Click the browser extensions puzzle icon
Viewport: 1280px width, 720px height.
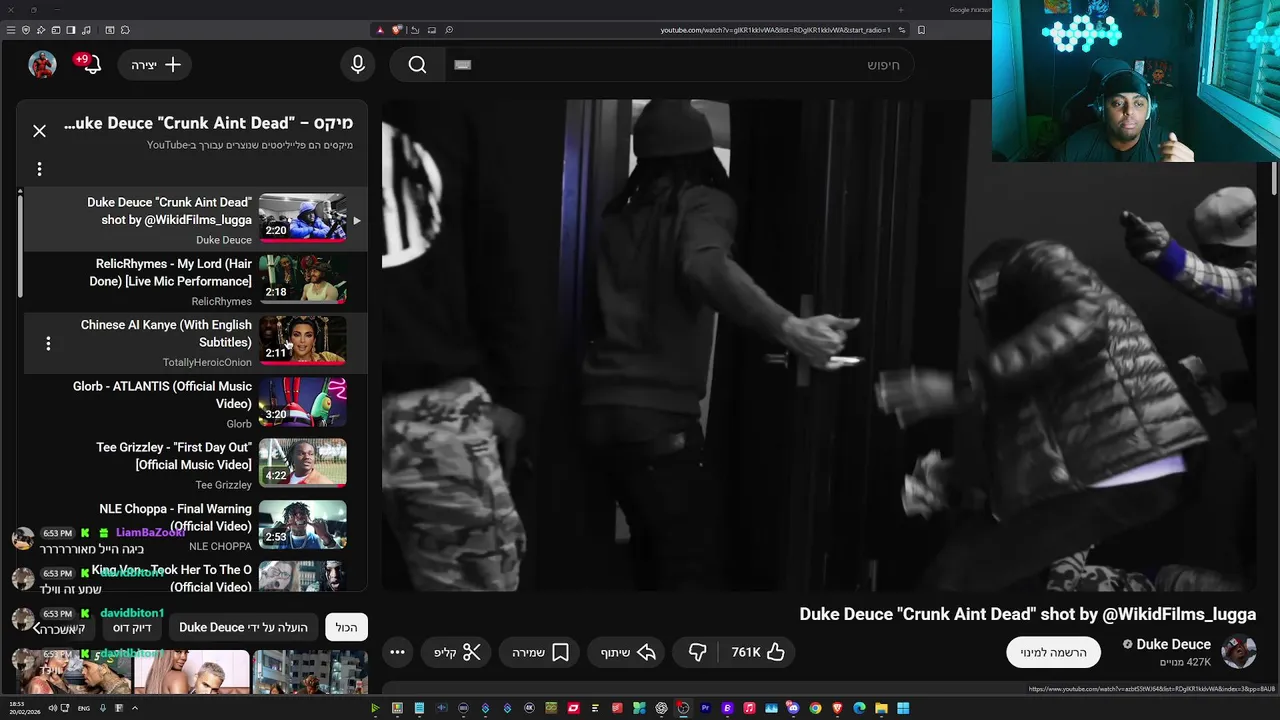pyautogui.click(x=125, y=30)
